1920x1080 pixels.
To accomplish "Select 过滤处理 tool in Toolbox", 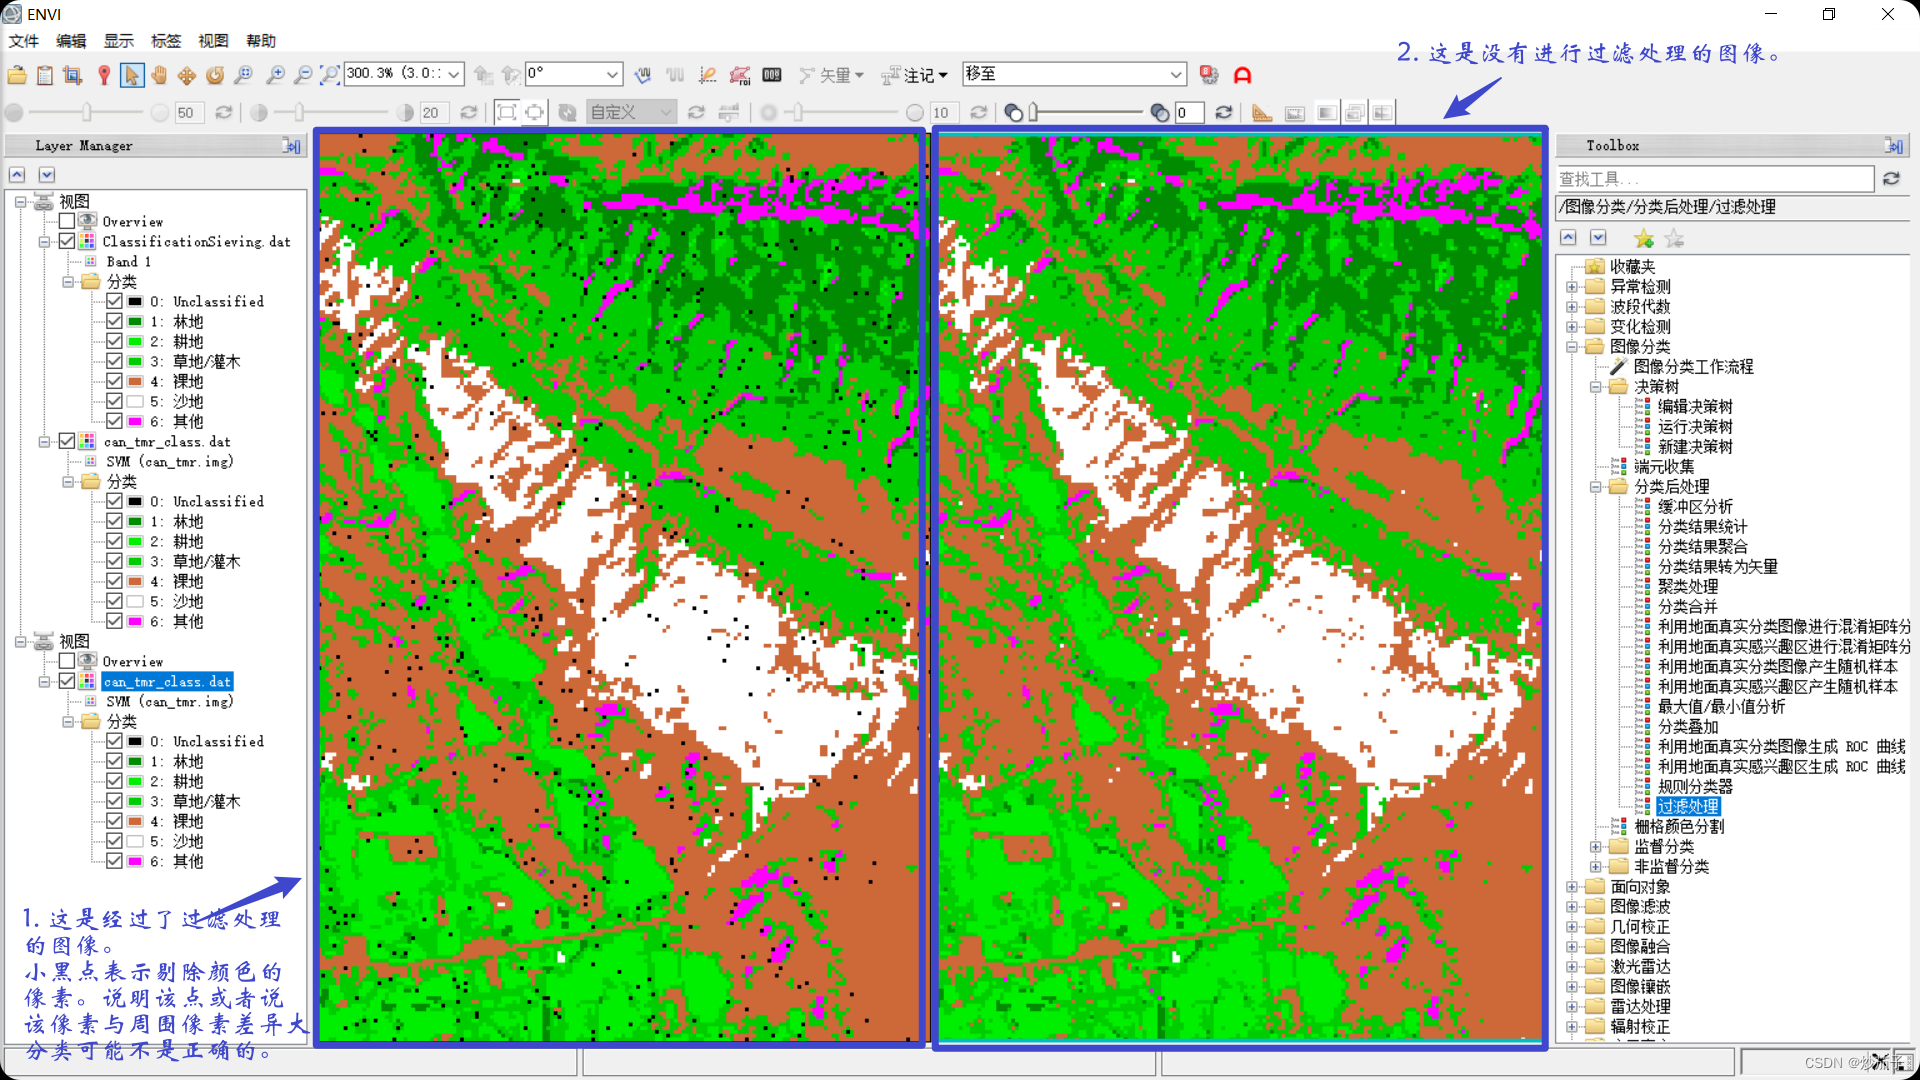I will point(1687,807).
